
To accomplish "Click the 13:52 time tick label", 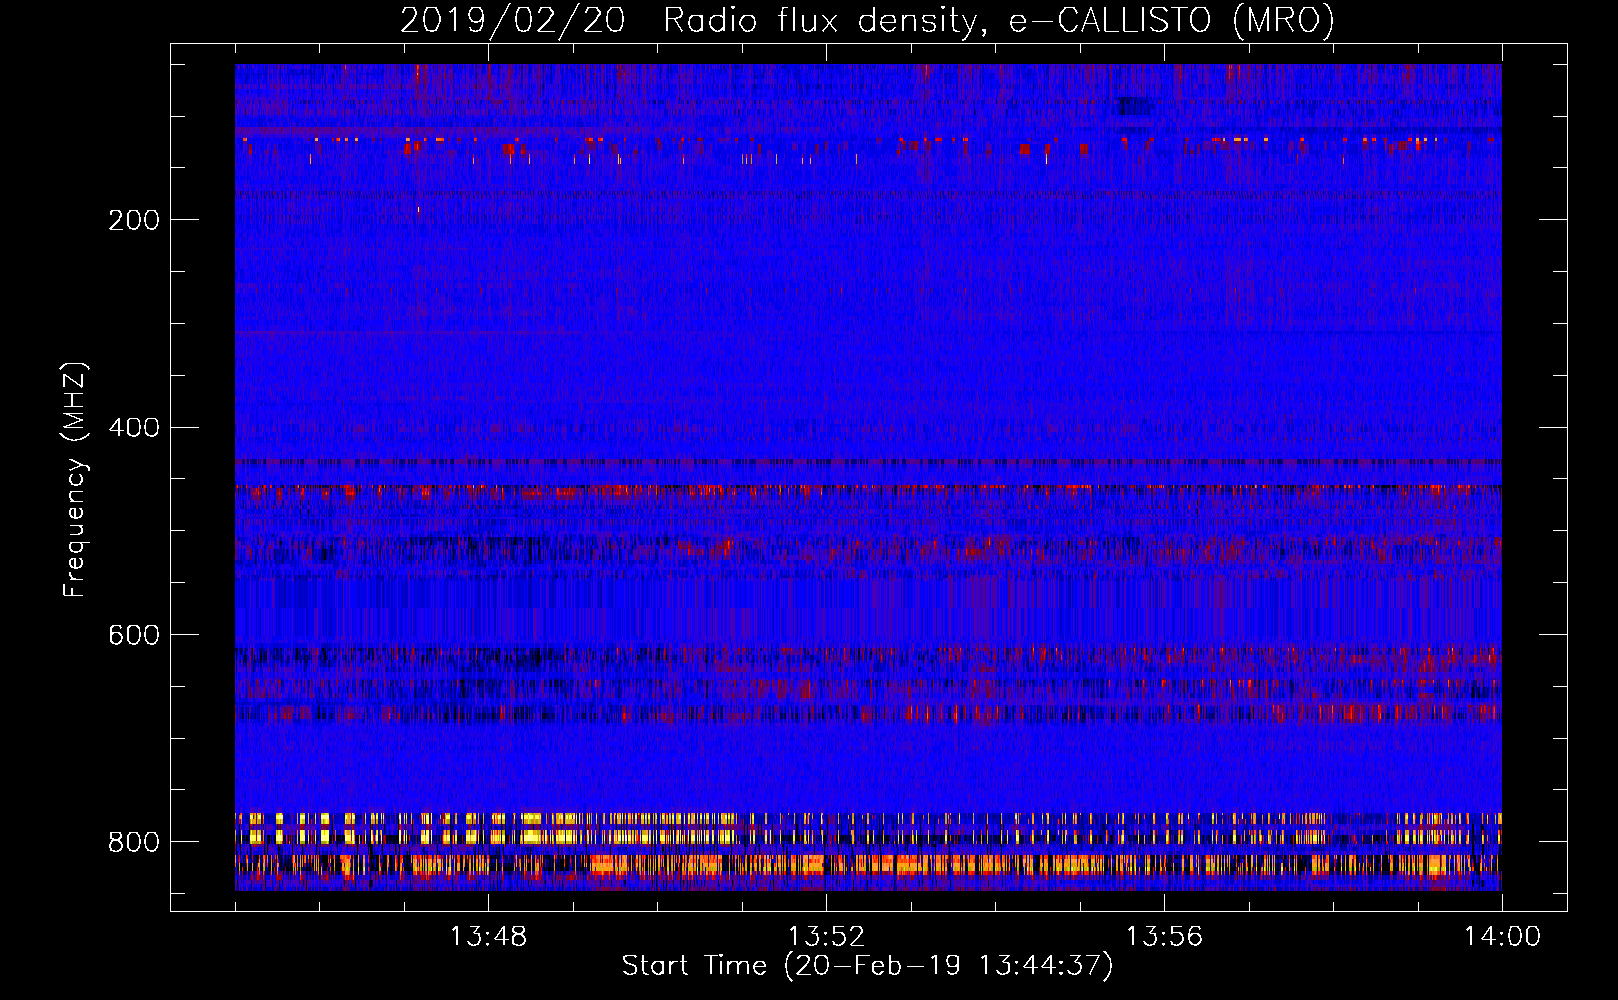I will [x=826, y=937].
